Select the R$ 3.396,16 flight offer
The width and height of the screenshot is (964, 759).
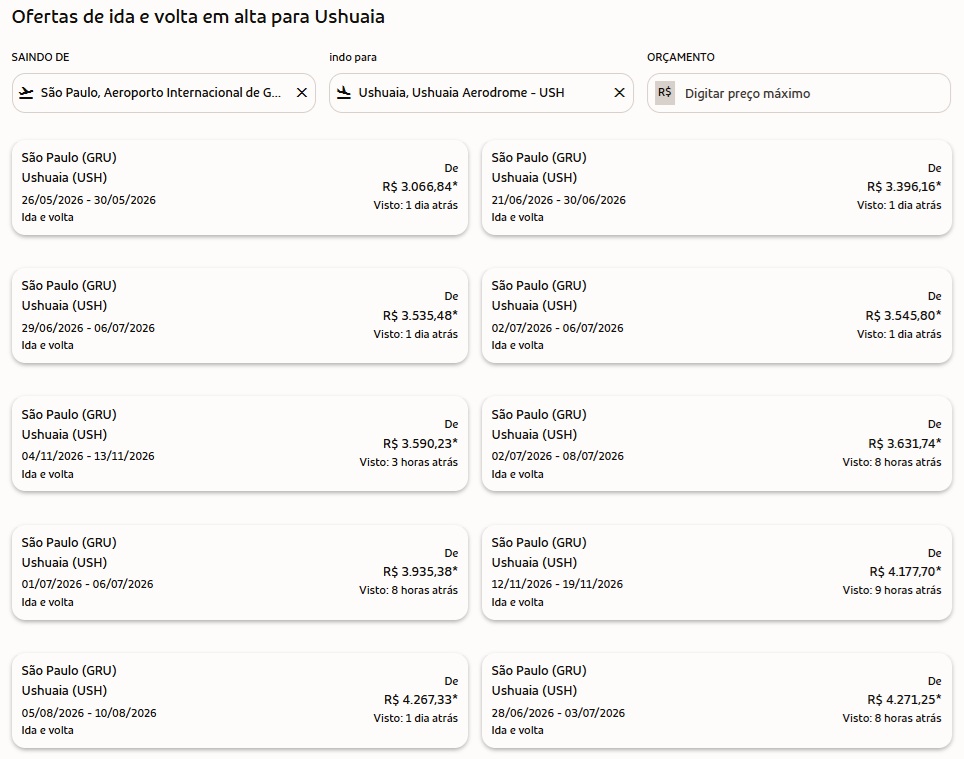pos(716,187)
